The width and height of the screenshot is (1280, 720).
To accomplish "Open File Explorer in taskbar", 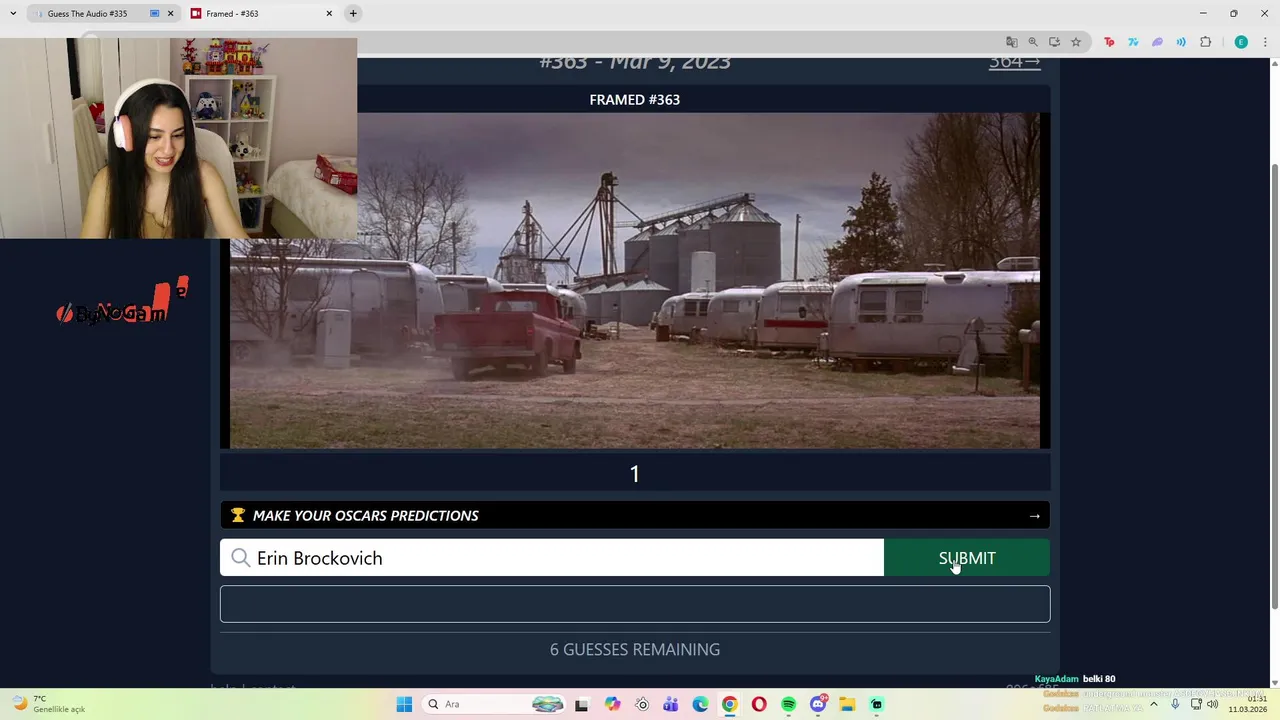I will (x=847, y=704).
